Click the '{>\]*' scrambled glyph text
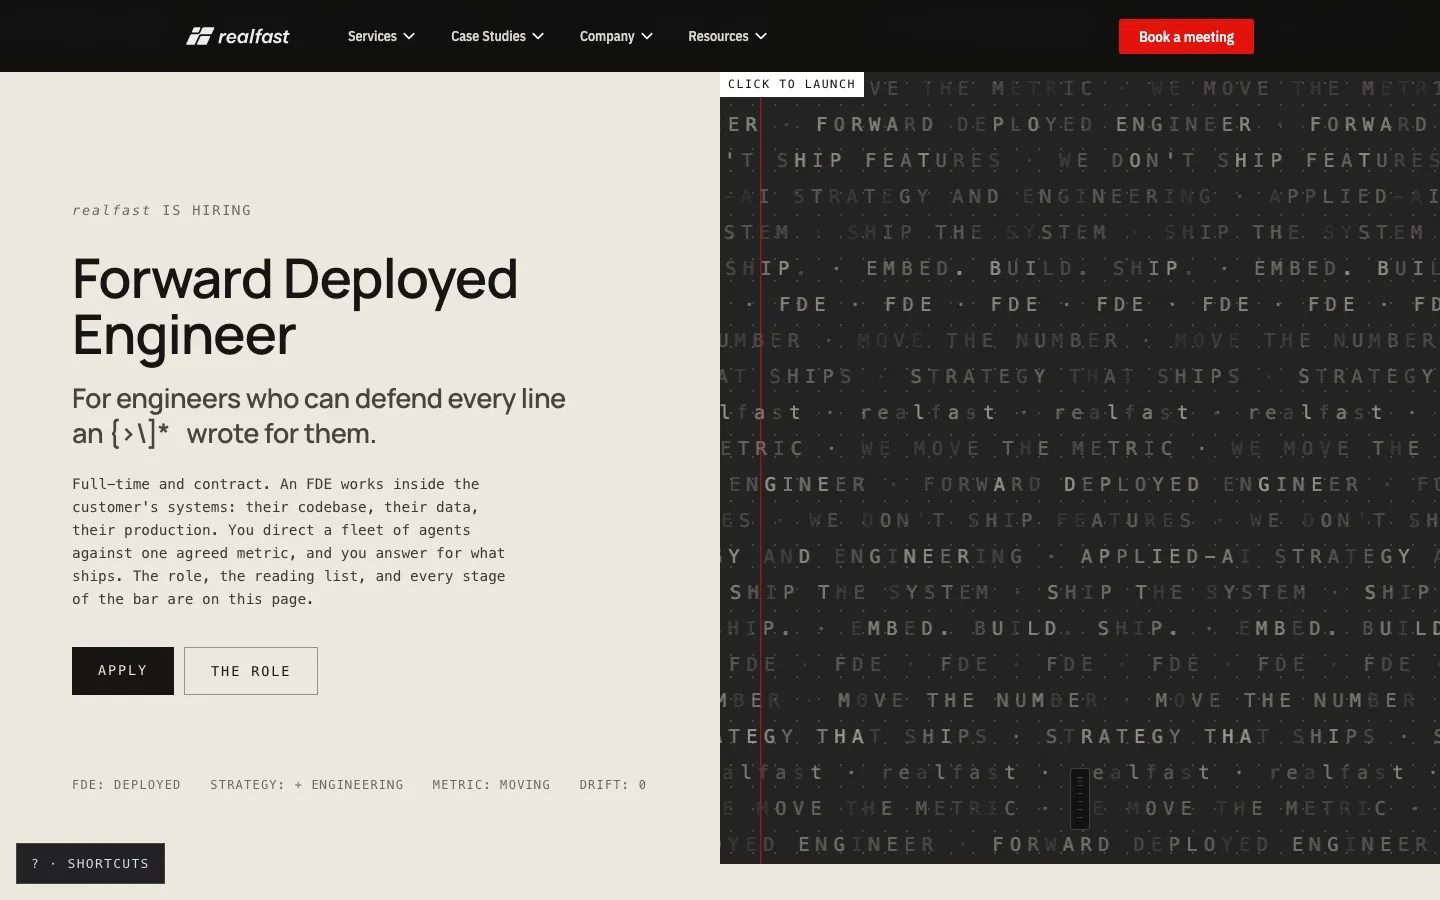Viewport: 1440px width, 900px height. click(140, 434)
